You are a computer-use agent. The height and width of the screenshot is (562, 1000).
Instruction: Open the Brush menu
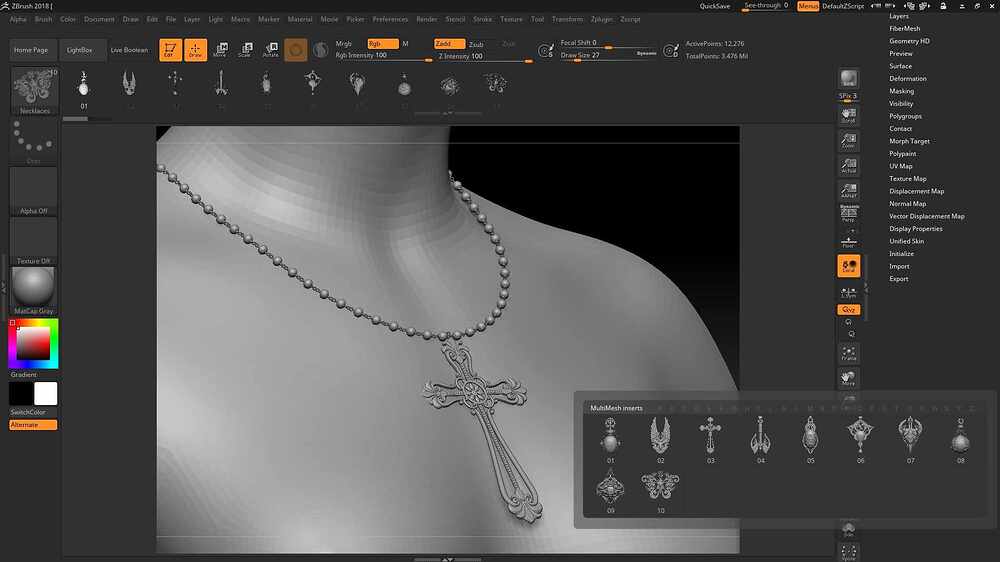click(x=43, y=19)
